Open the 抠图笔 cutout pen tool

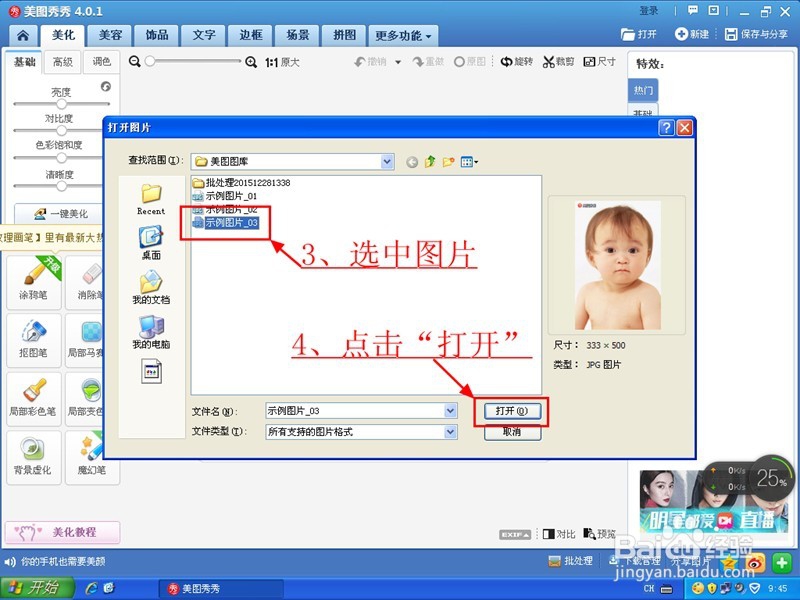(x=33, y=342)
